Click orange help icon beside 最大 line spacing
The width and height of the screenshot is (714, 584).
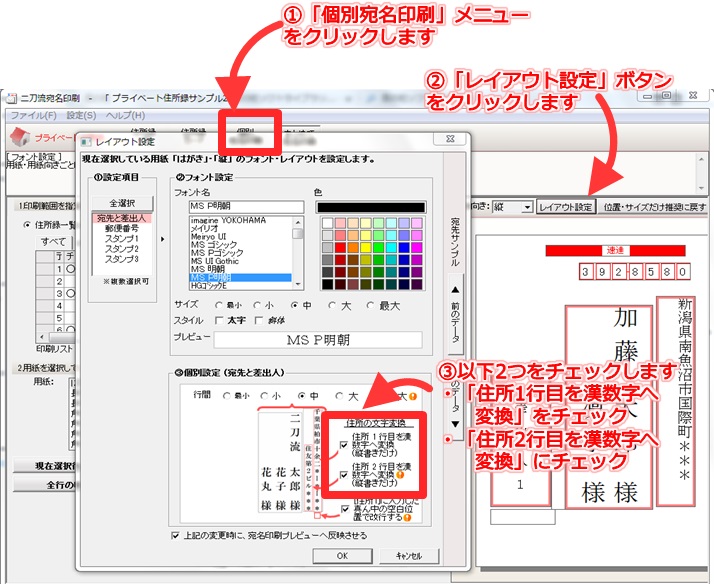click(410, 395)
